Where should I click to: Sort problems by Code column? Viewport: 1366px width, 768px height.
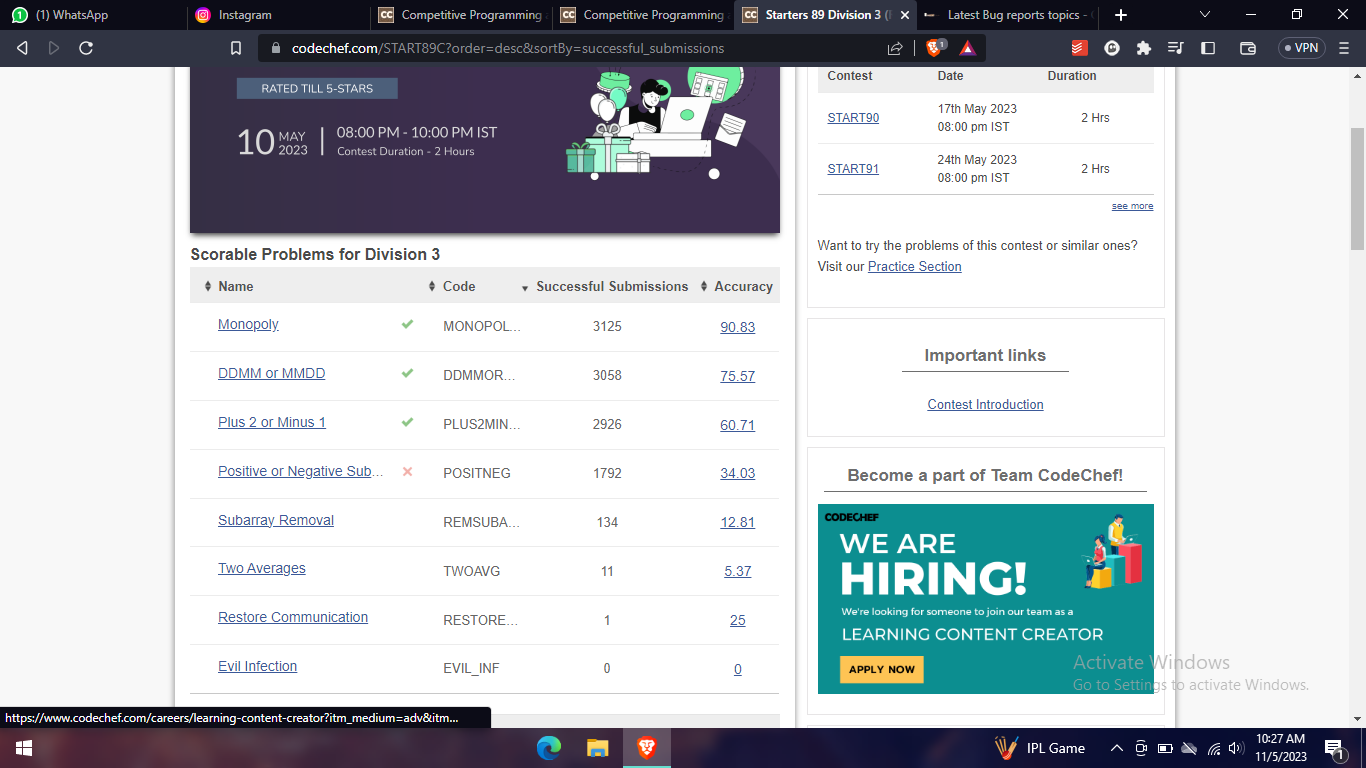pyautogui.click(x=452, y=286)
